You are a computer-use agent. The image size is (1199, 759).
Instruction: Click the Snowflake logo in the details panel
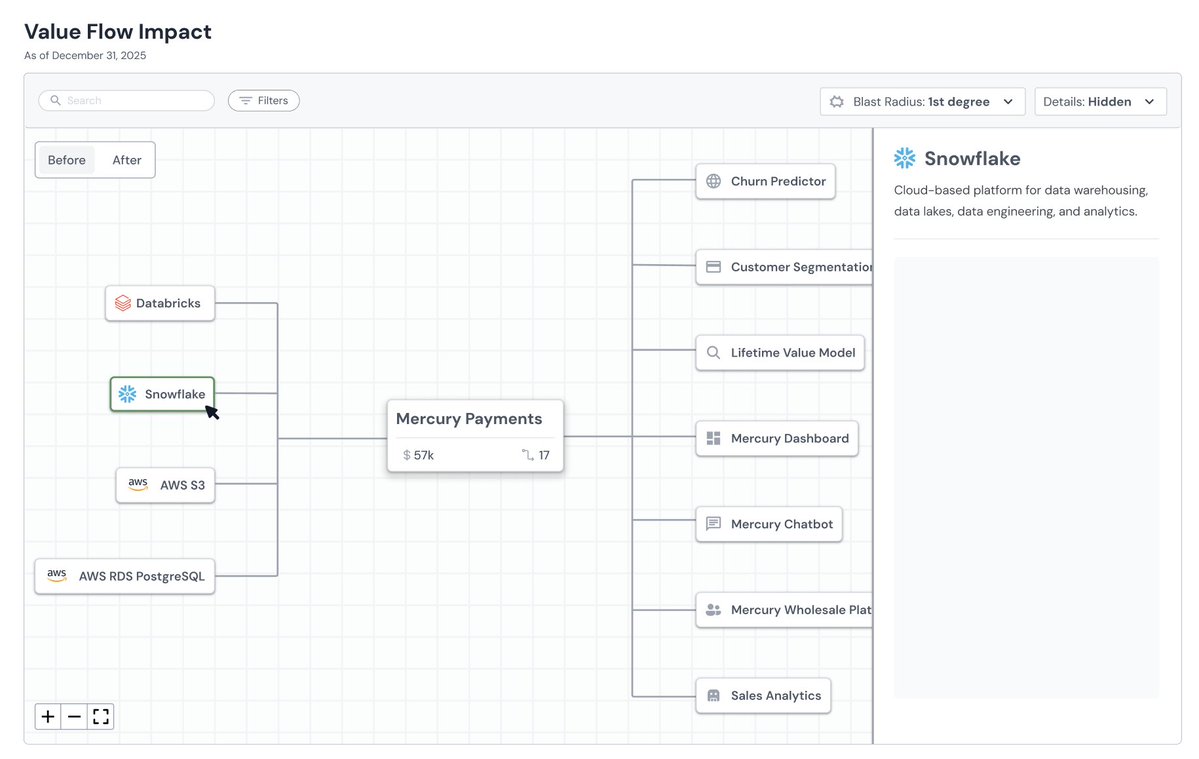(905, 158)
